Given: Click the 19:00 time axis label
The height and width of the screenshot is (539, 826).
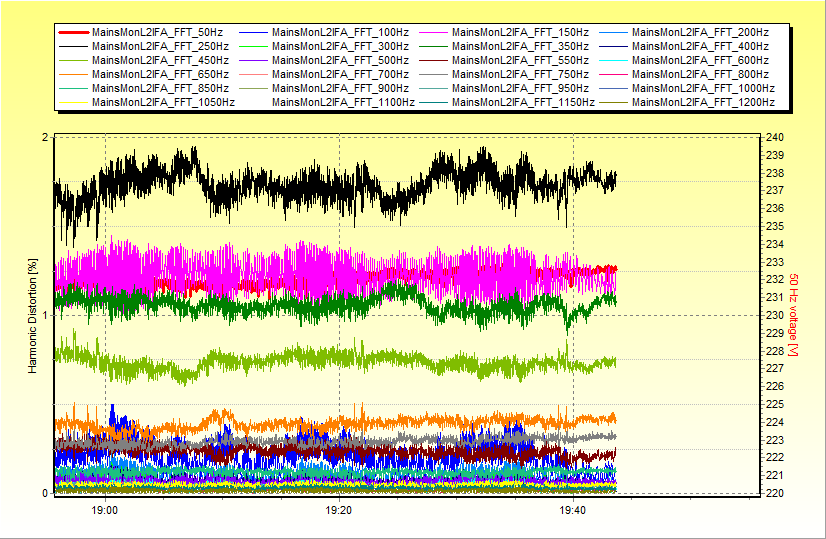Looking at the screenshot, I should pyautogui.click(x=105, y=510).
